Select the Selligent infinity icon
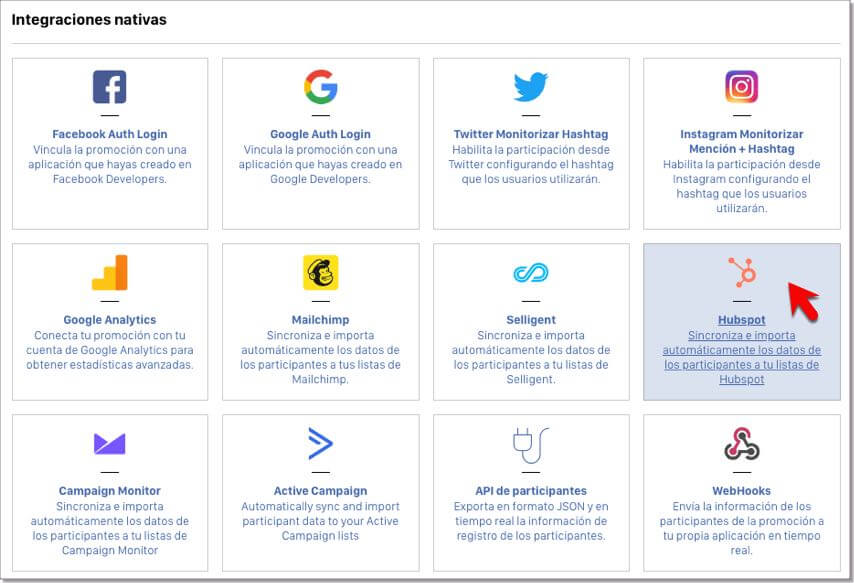This screenshot has width=854, height=583. click(531, 273)
